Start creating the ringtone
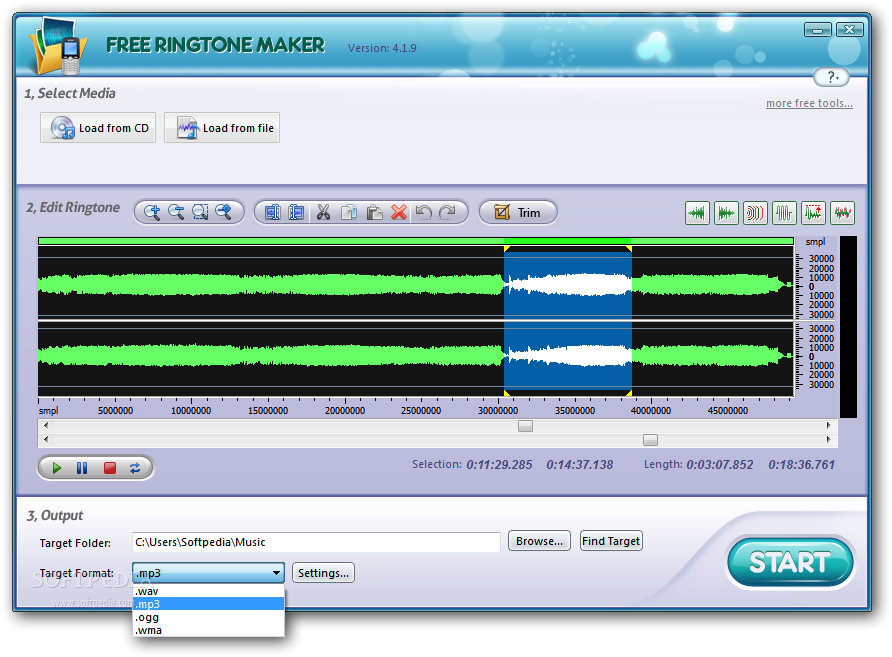 click(x=790, y=562)
